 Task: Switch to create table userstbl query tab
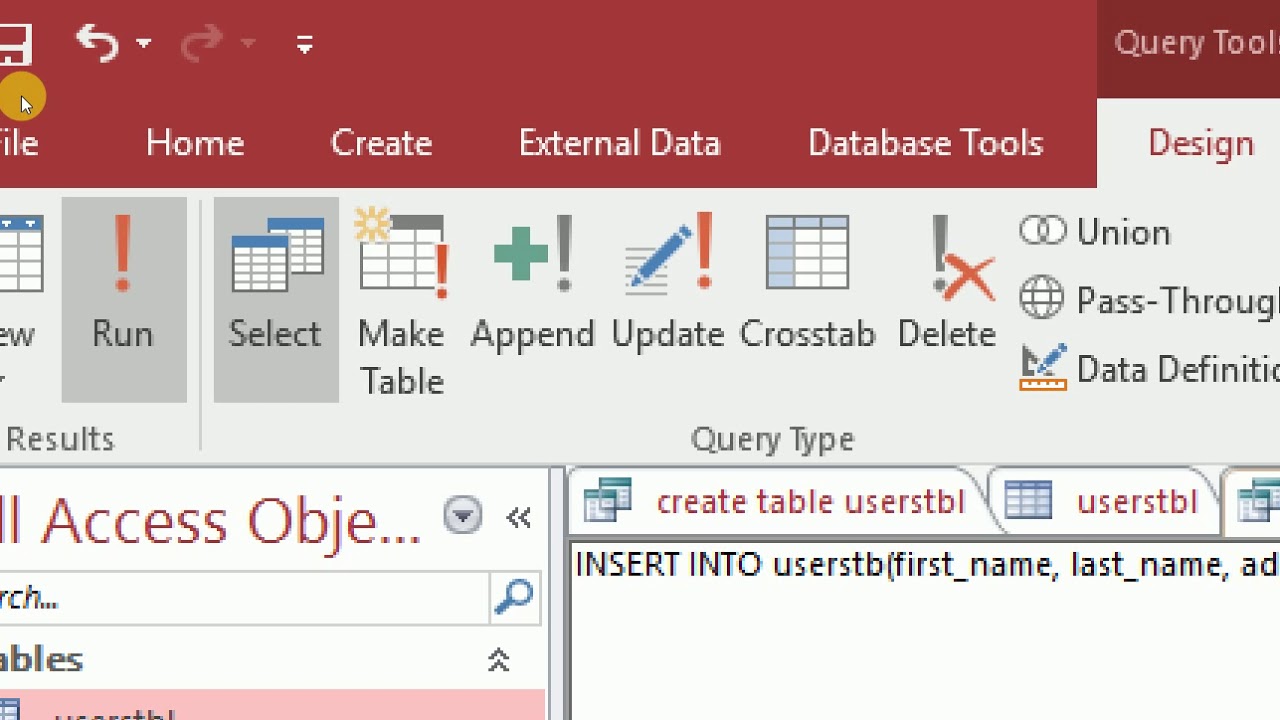click(777, 501)
